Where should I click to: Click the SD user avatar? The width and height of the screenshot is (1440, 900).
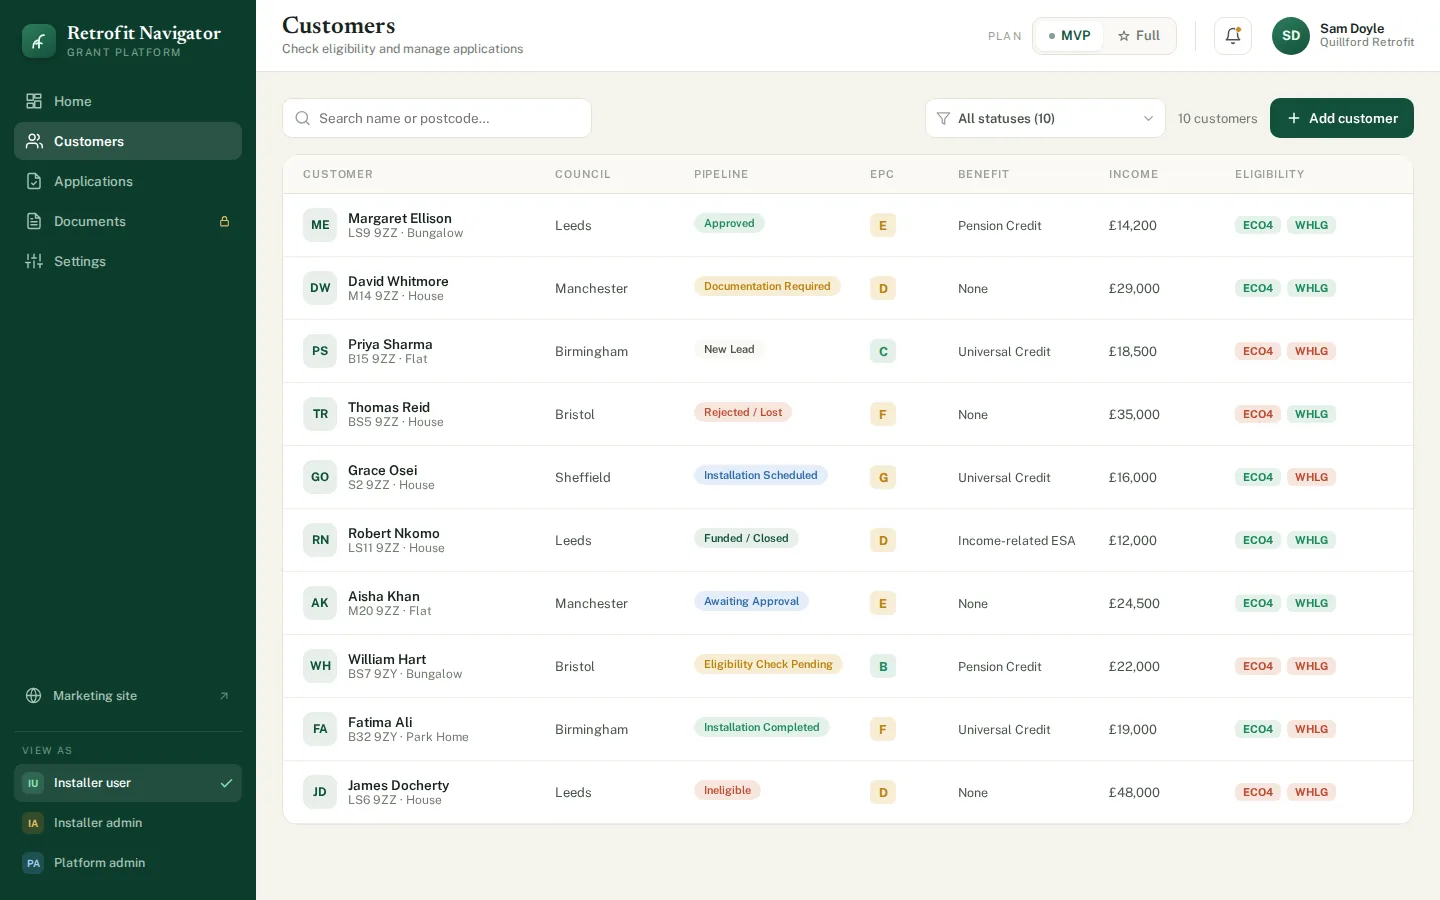coord(1291,36)
